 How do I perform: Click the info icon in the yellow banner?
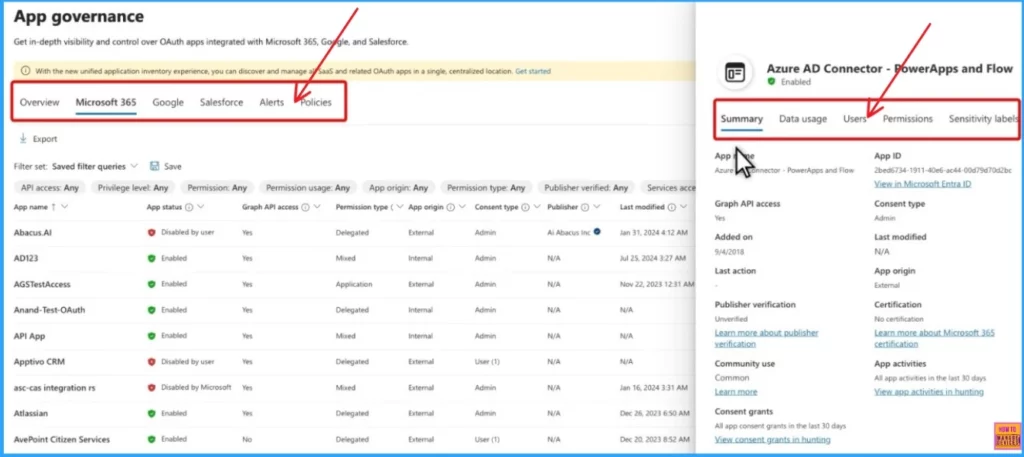[25, 71]
